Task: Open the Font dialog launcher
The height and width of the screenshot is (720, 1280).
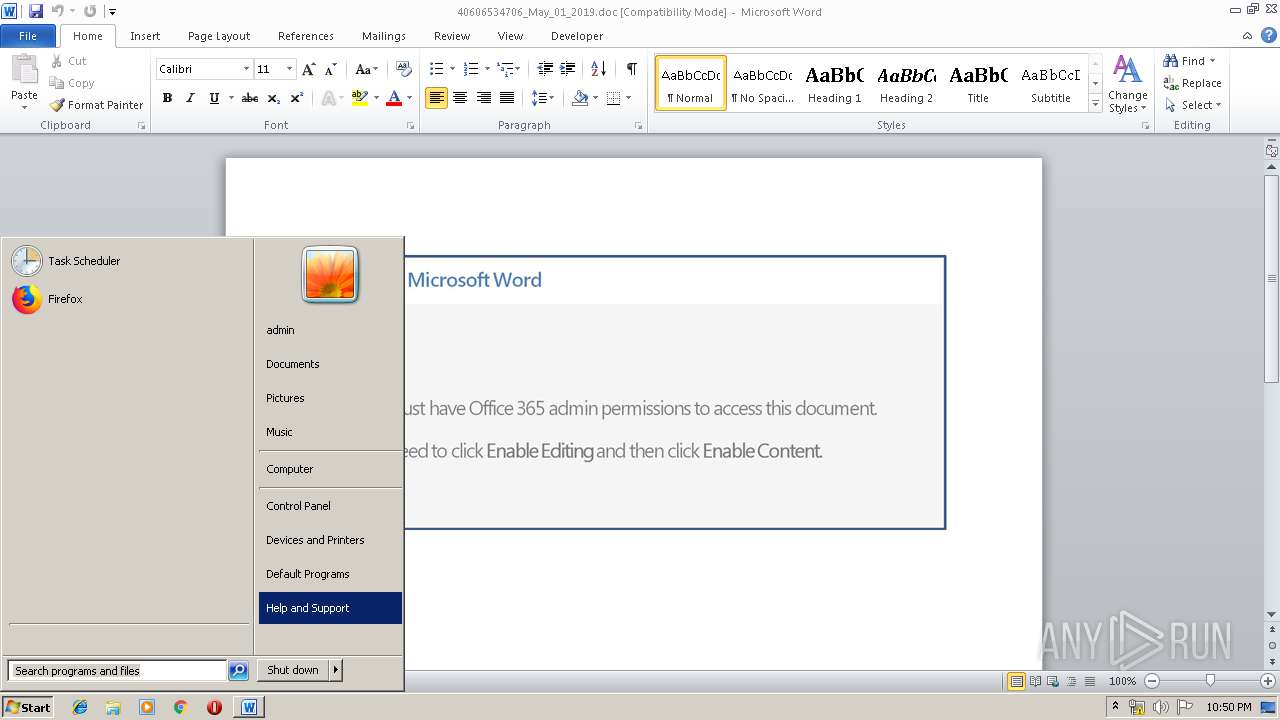Action: [410, 126]
